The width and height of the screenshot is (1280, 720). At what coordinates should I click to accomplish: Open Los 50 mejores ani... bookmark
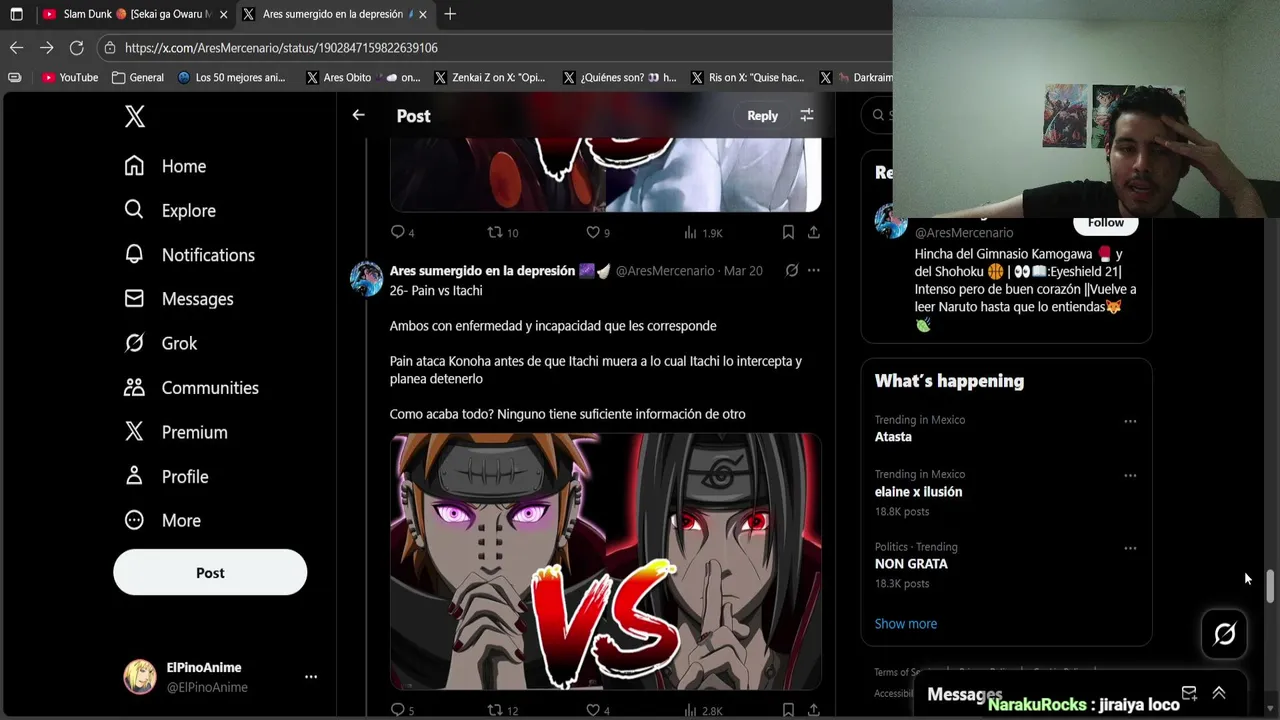(x=231, y=77)
